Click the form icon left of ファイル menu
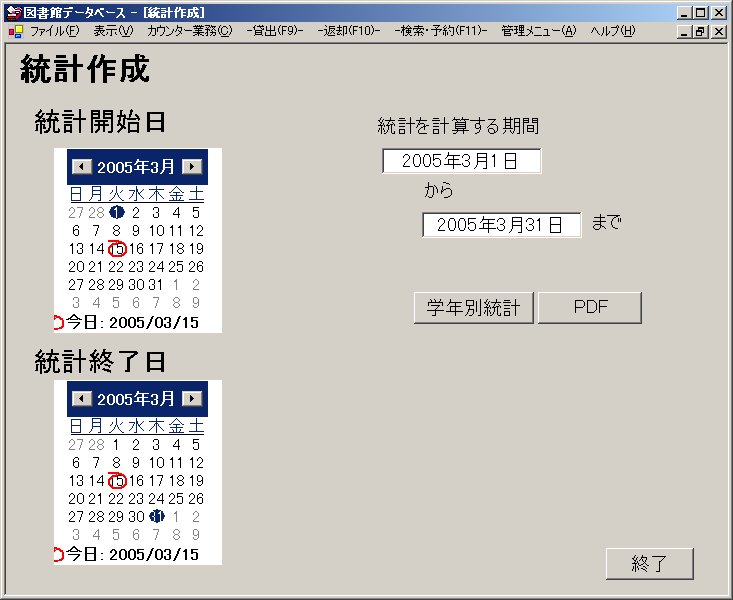The image size is (733, 600). 15,31
